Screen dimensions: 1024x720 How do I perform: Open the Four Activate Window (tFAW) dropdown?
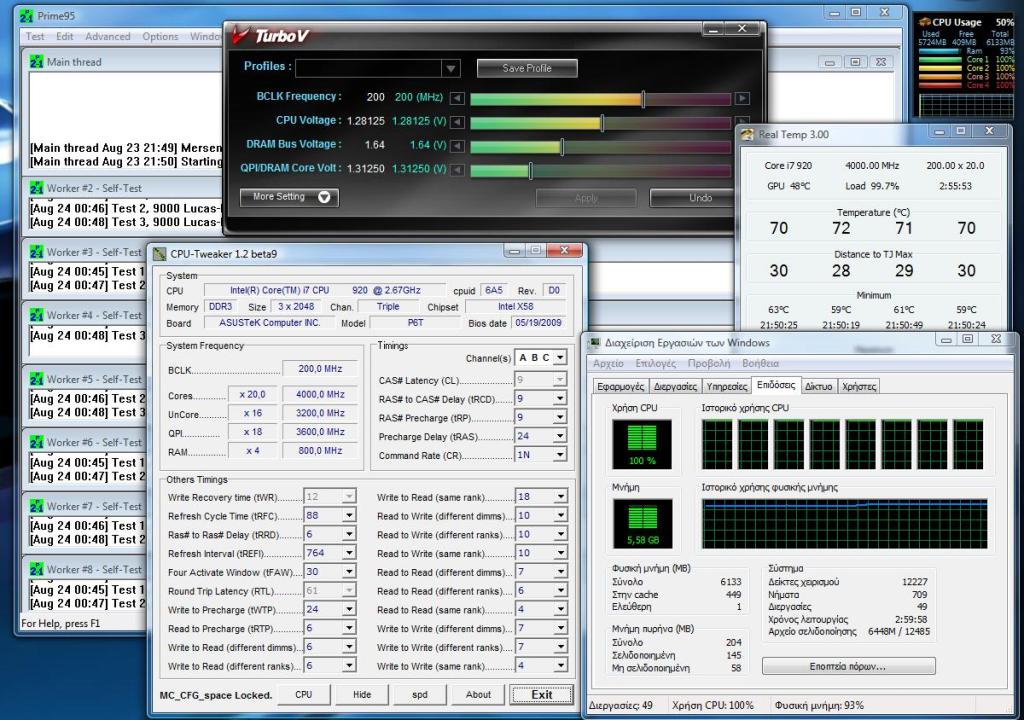point(349,572)
